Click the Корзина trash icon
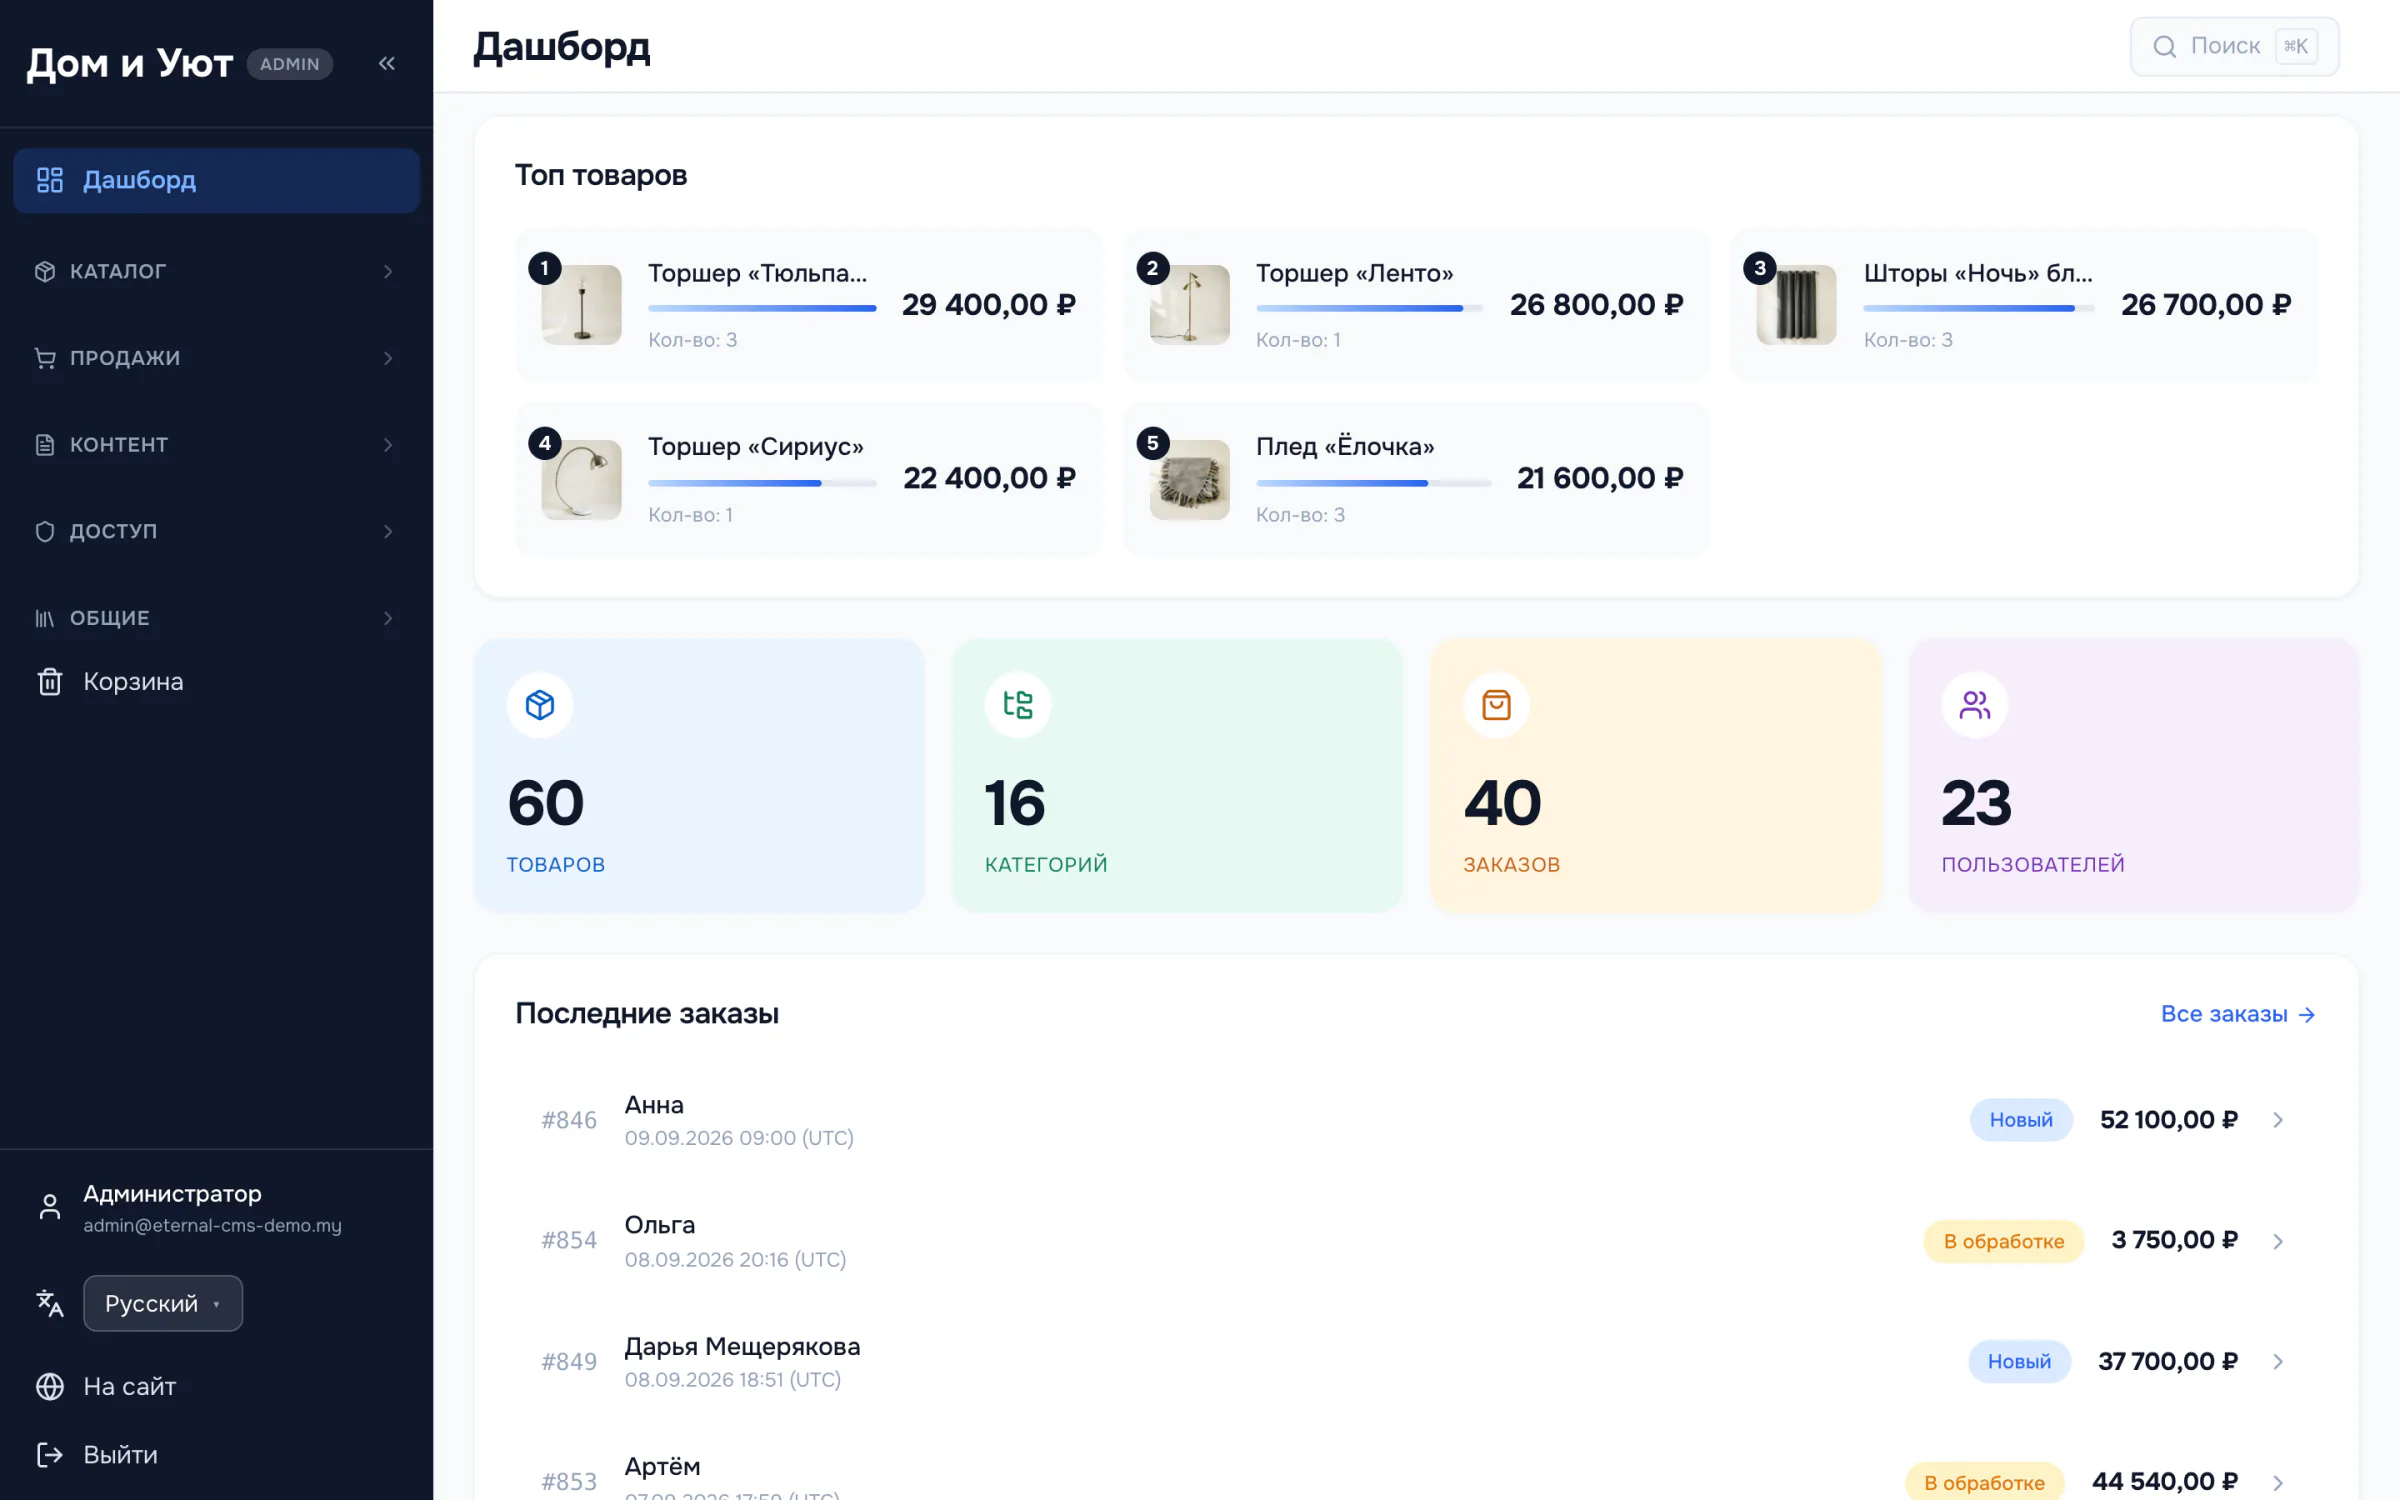2400x1500 pixels. tap(50, 682)
